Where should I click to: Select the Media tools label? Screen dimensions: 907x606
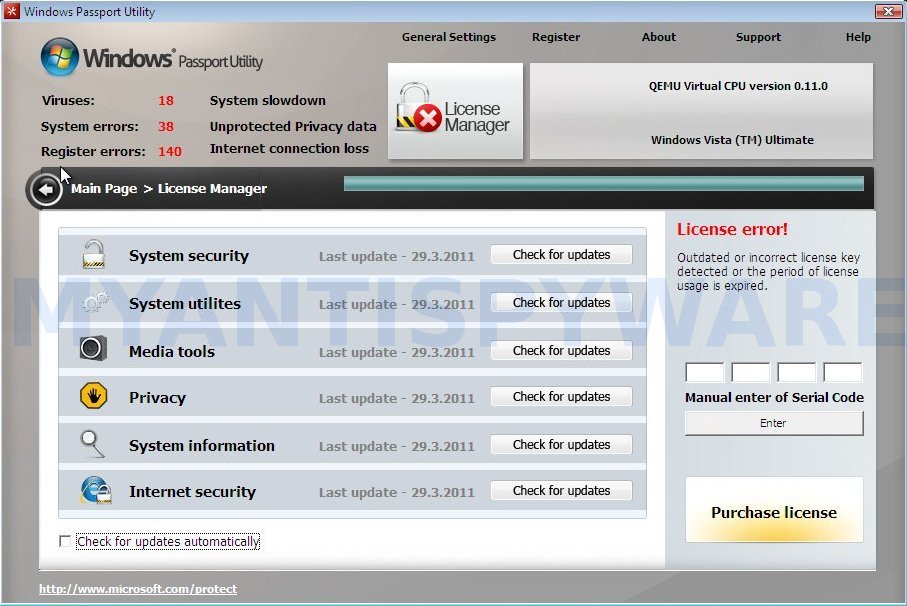pyautogui.click(x=172, y=352)
